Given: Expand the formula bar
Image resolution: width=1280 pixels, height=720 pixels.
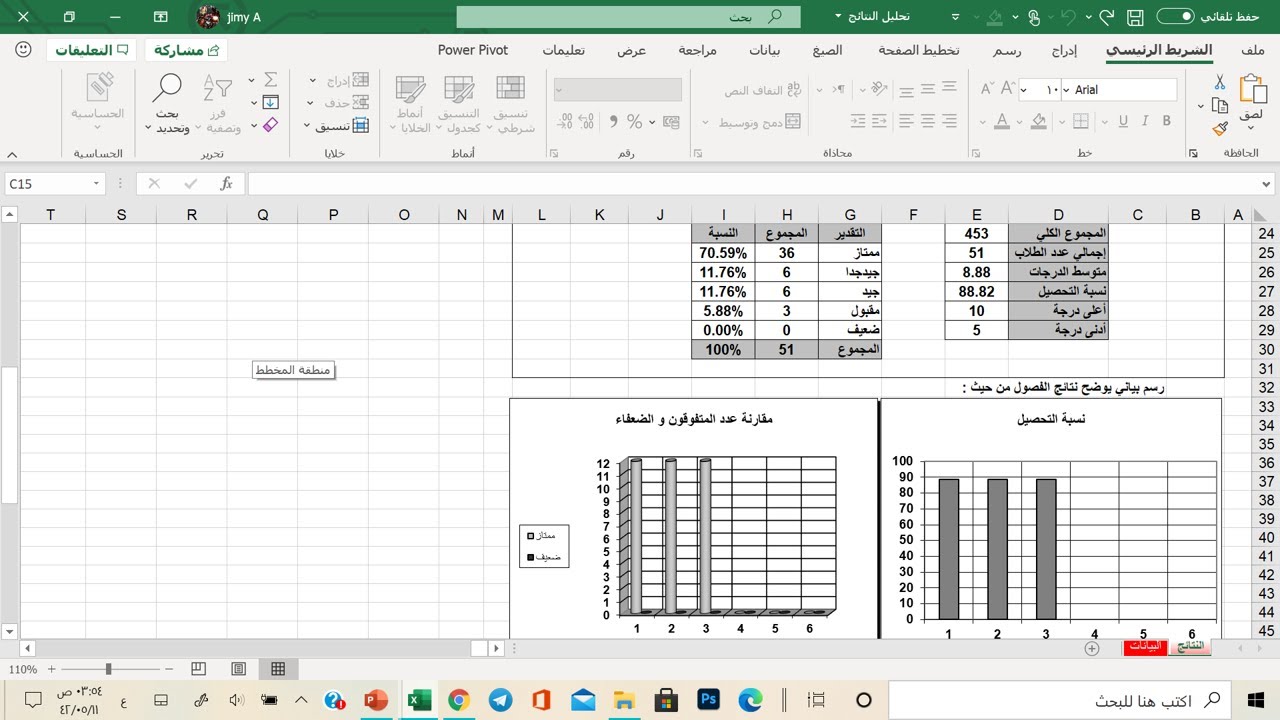Looking at the screenshot, I should (1268, 184).
